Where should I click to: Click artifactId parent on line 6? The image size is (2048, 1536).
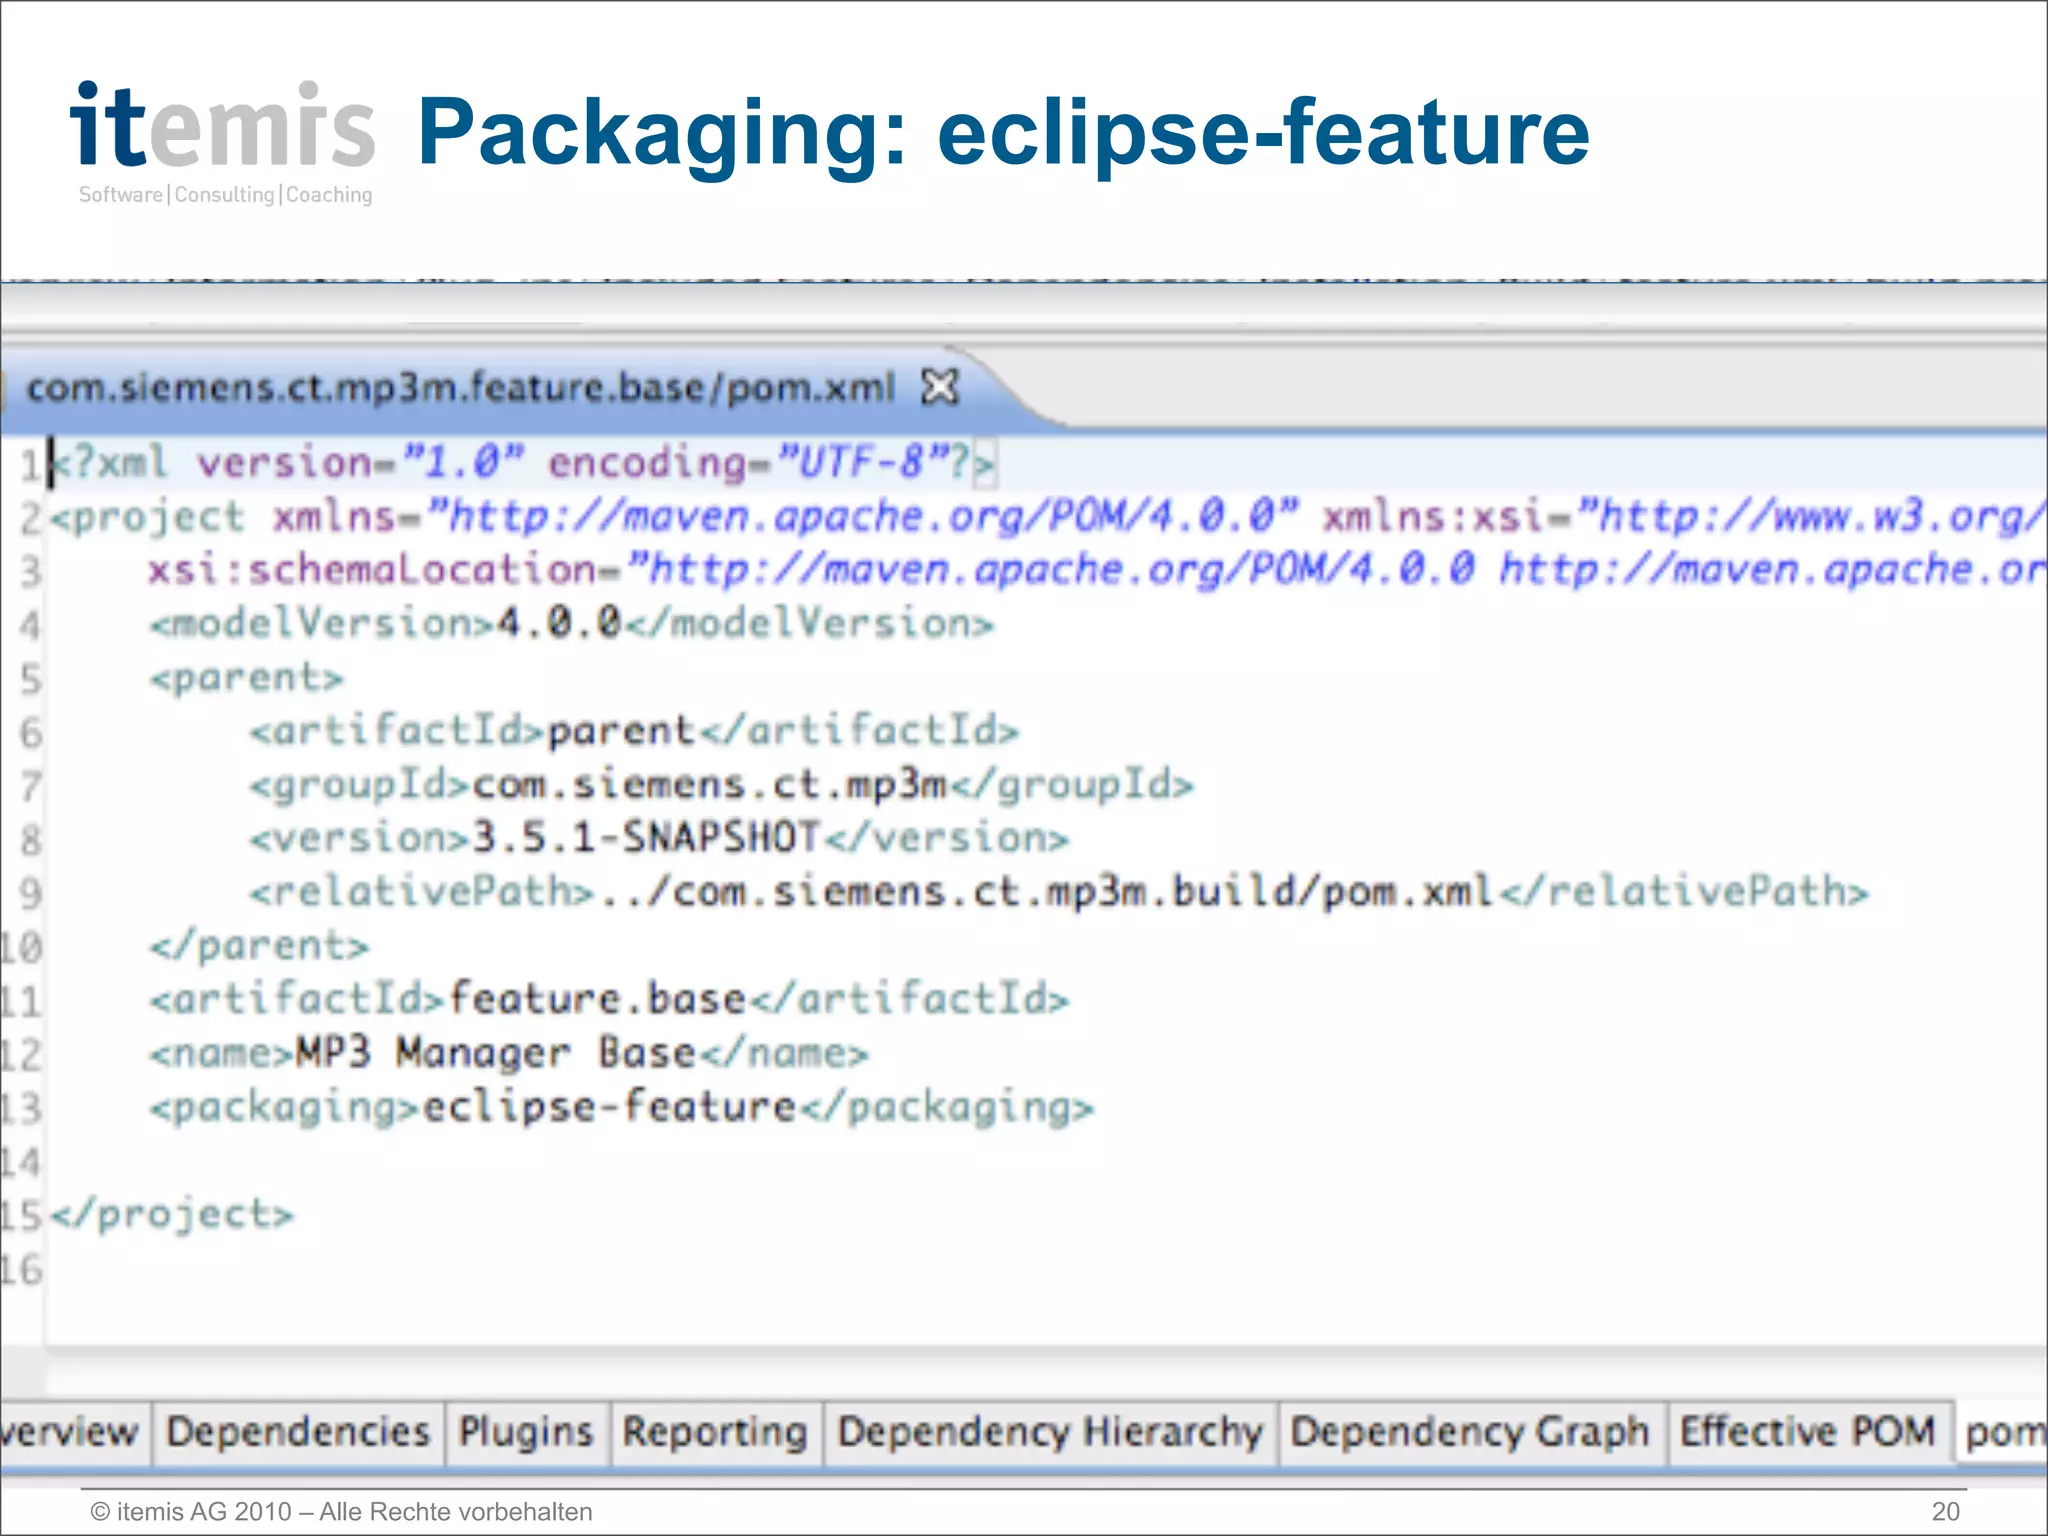634,731
